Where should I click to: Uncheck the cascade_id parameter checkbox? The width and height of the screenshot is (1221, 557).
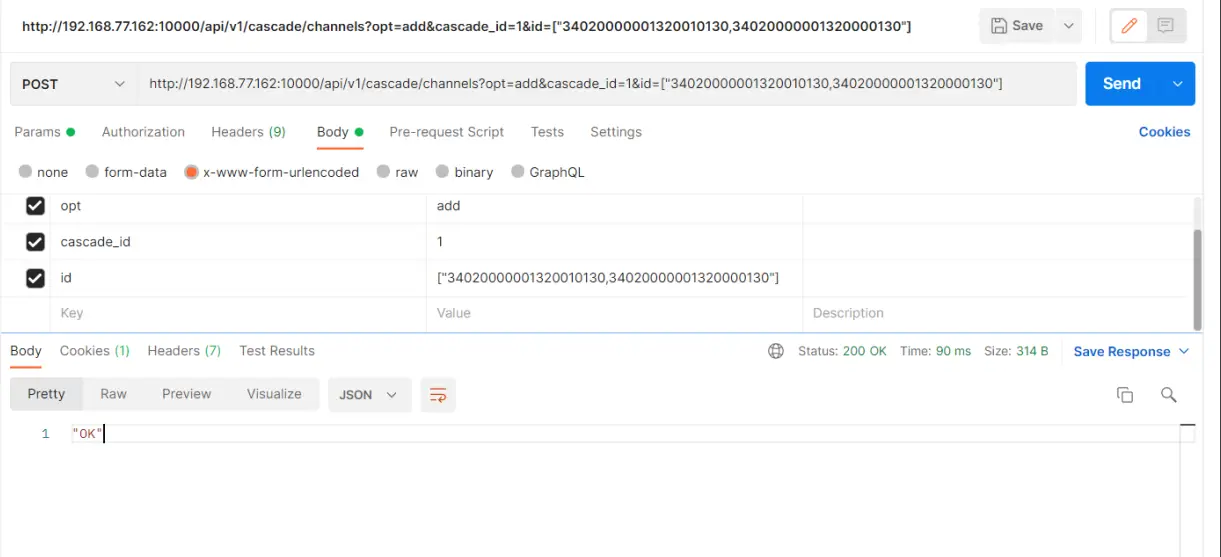[x=35, y=242]
